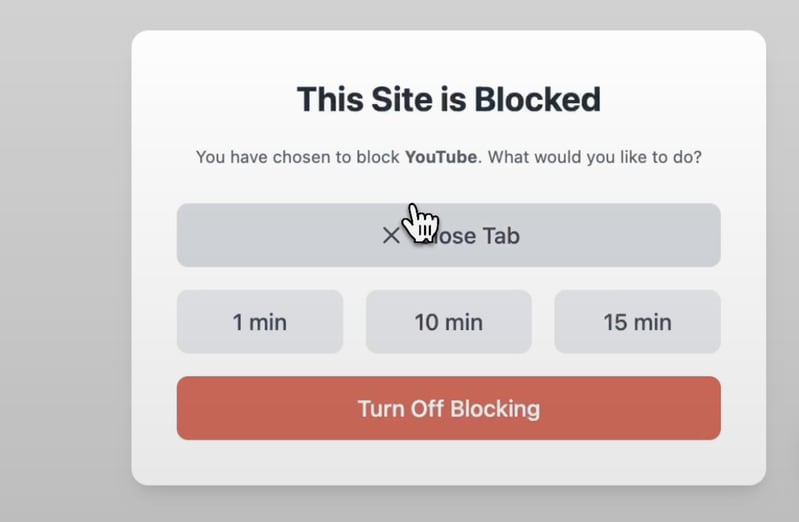Click the "You have chosen to block" text
The image size is (799, 522).
[298, 157]
